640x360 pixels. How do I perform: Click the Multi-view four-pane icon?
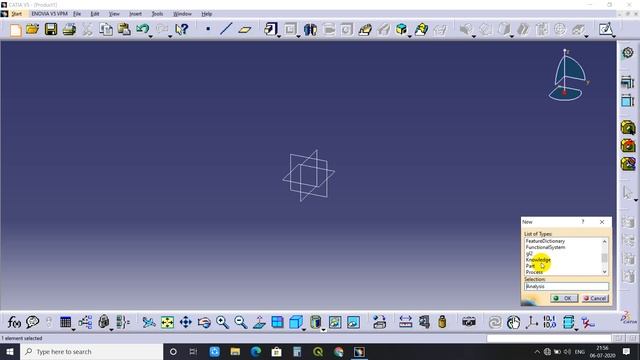point(278,322)
